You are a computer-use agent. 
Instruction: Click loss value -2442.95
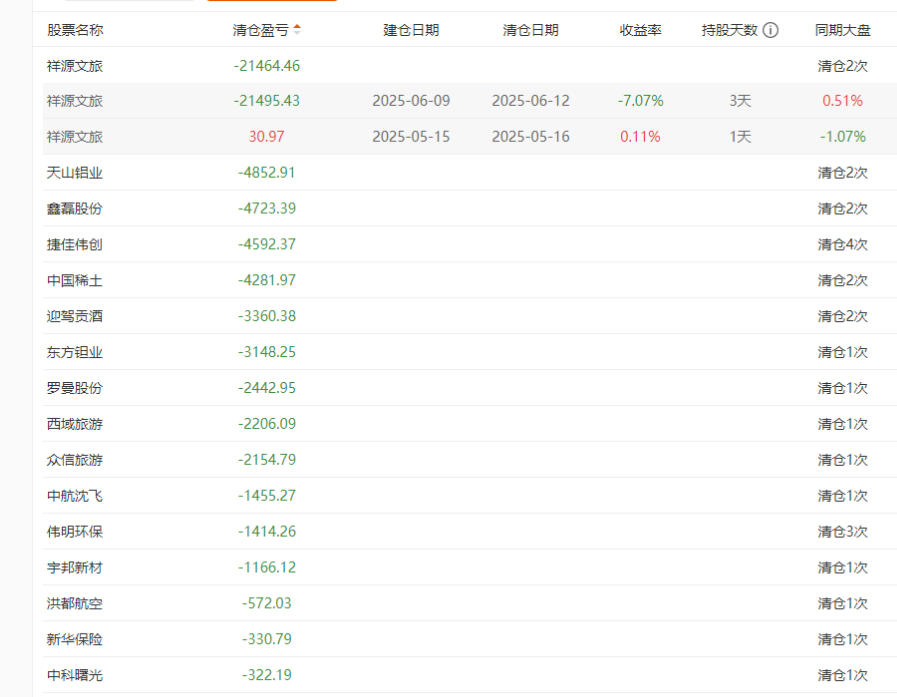(x=267, y=388)
